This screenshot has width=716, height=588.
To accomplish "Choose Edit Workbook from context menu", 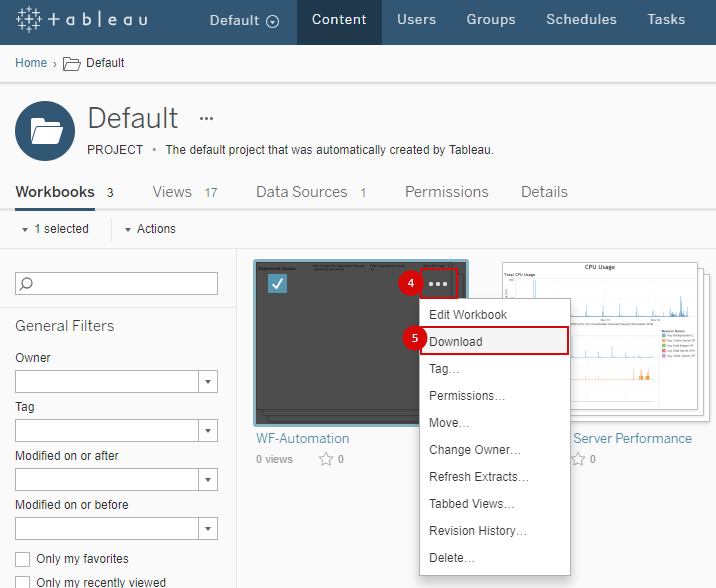I will pos(495,315).
